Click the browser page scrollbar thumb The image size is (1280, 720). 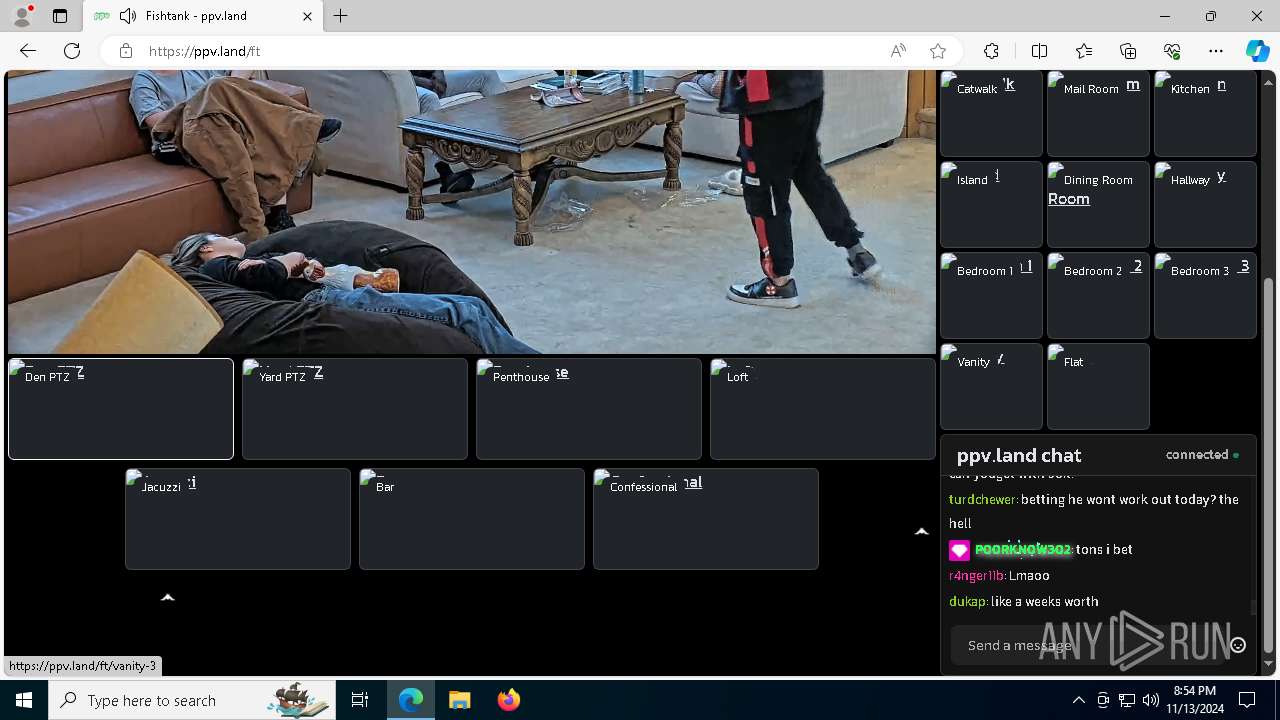point(1269,464)
